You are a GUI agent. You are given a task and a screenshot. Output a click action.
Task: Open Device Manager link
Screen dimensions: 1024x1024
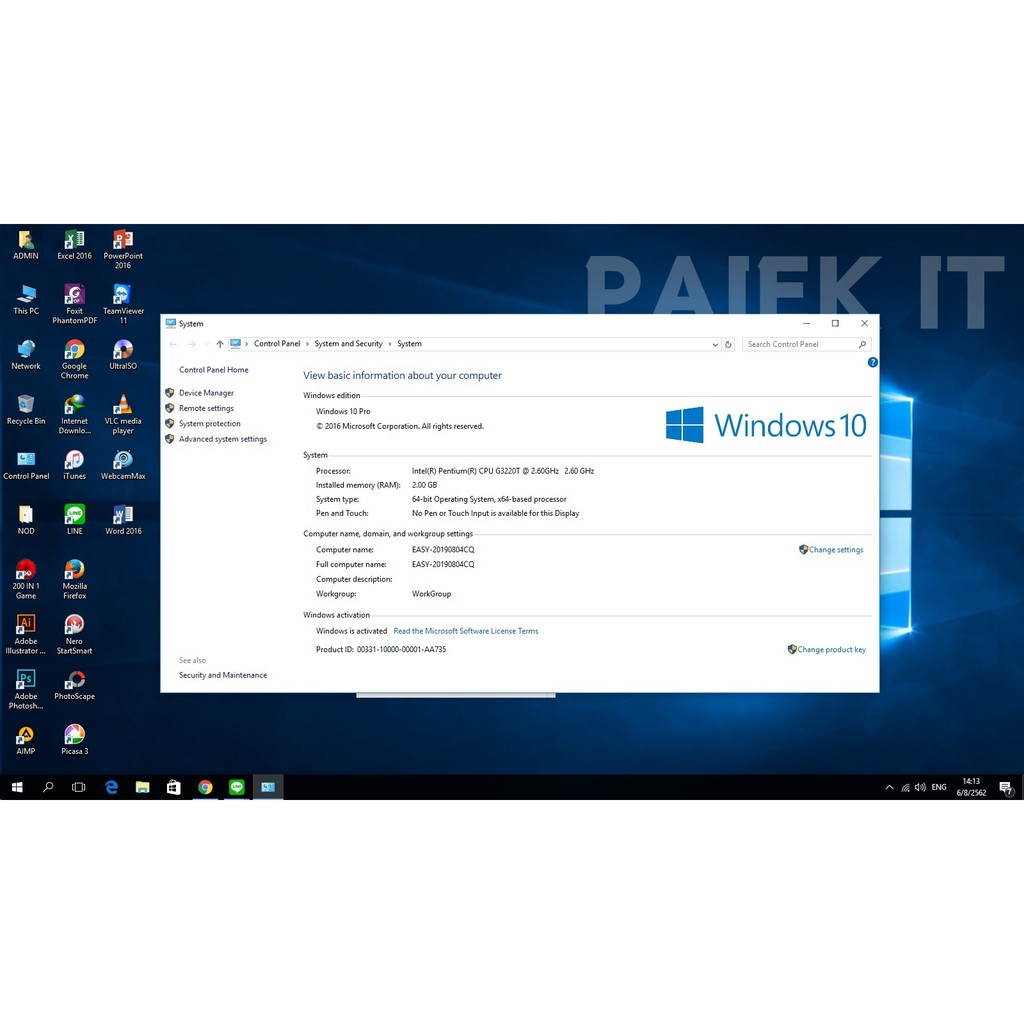(x=206, y=393)
